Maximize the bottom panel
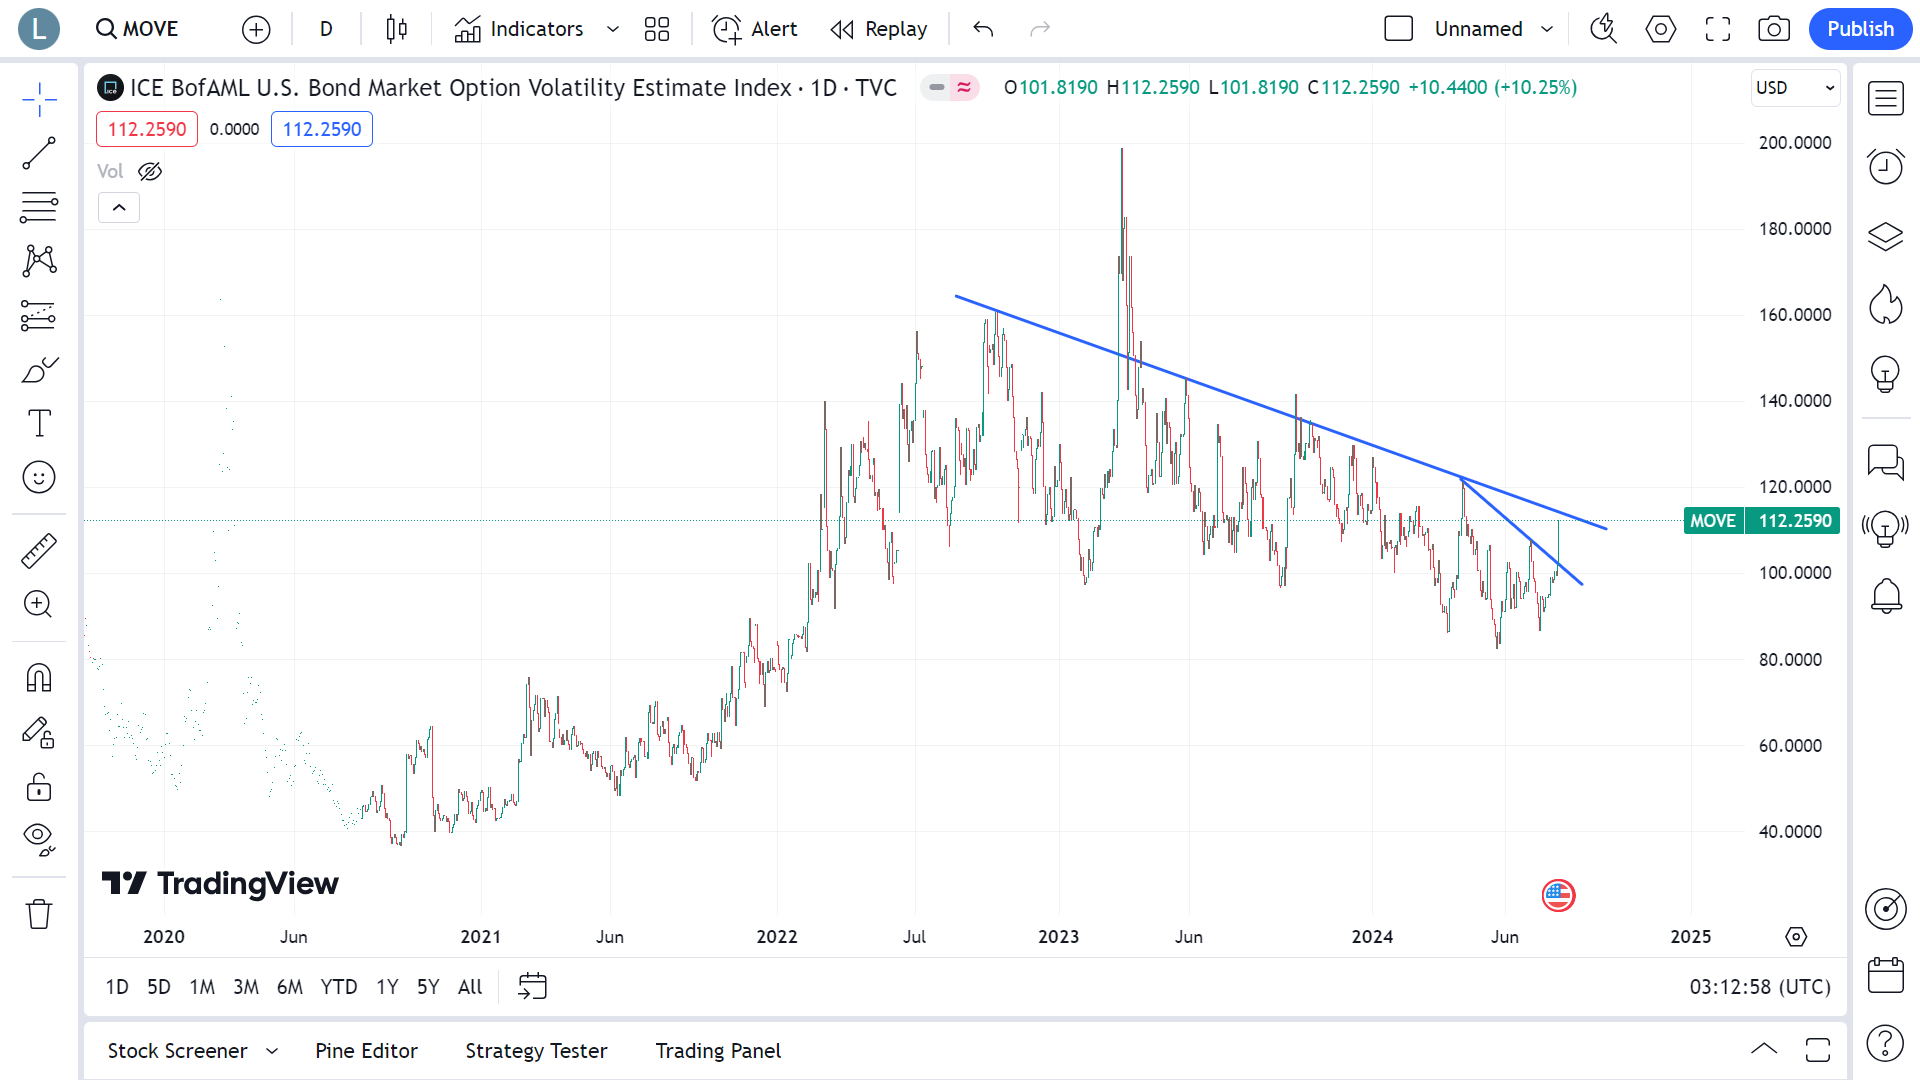This screenshot has height=1080, width=1920. [x=1818, y=1049]
